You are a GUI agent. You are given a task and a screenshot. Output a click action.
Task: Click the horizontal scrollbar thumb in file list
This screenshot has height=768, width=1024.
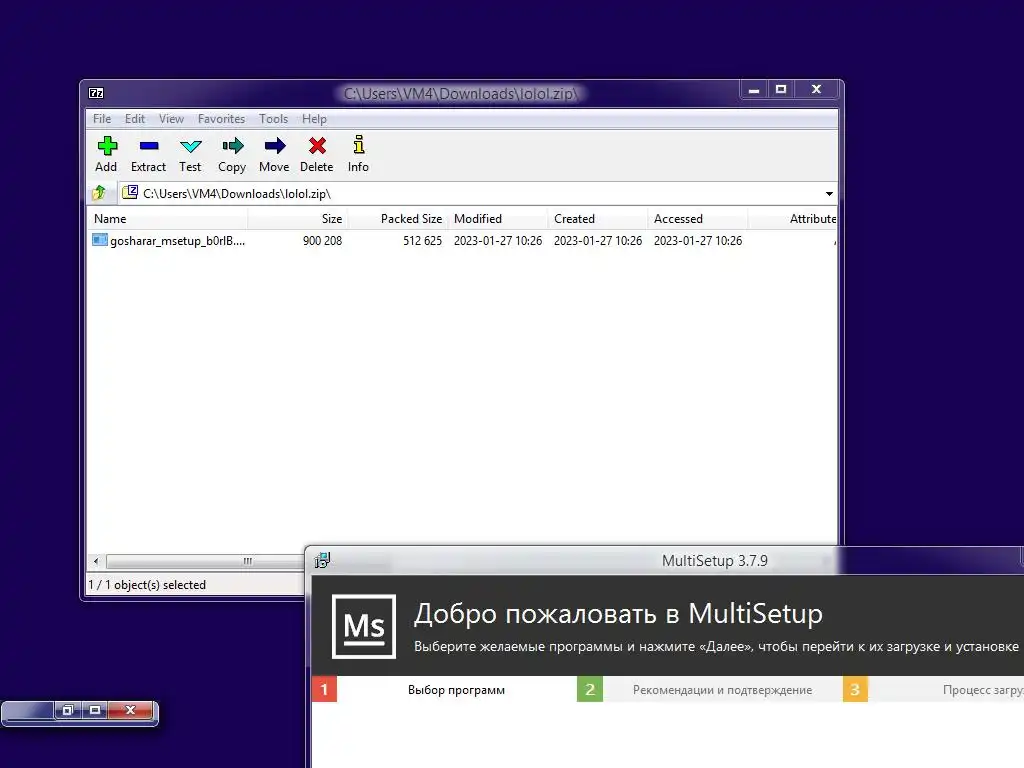coord(205,561)
